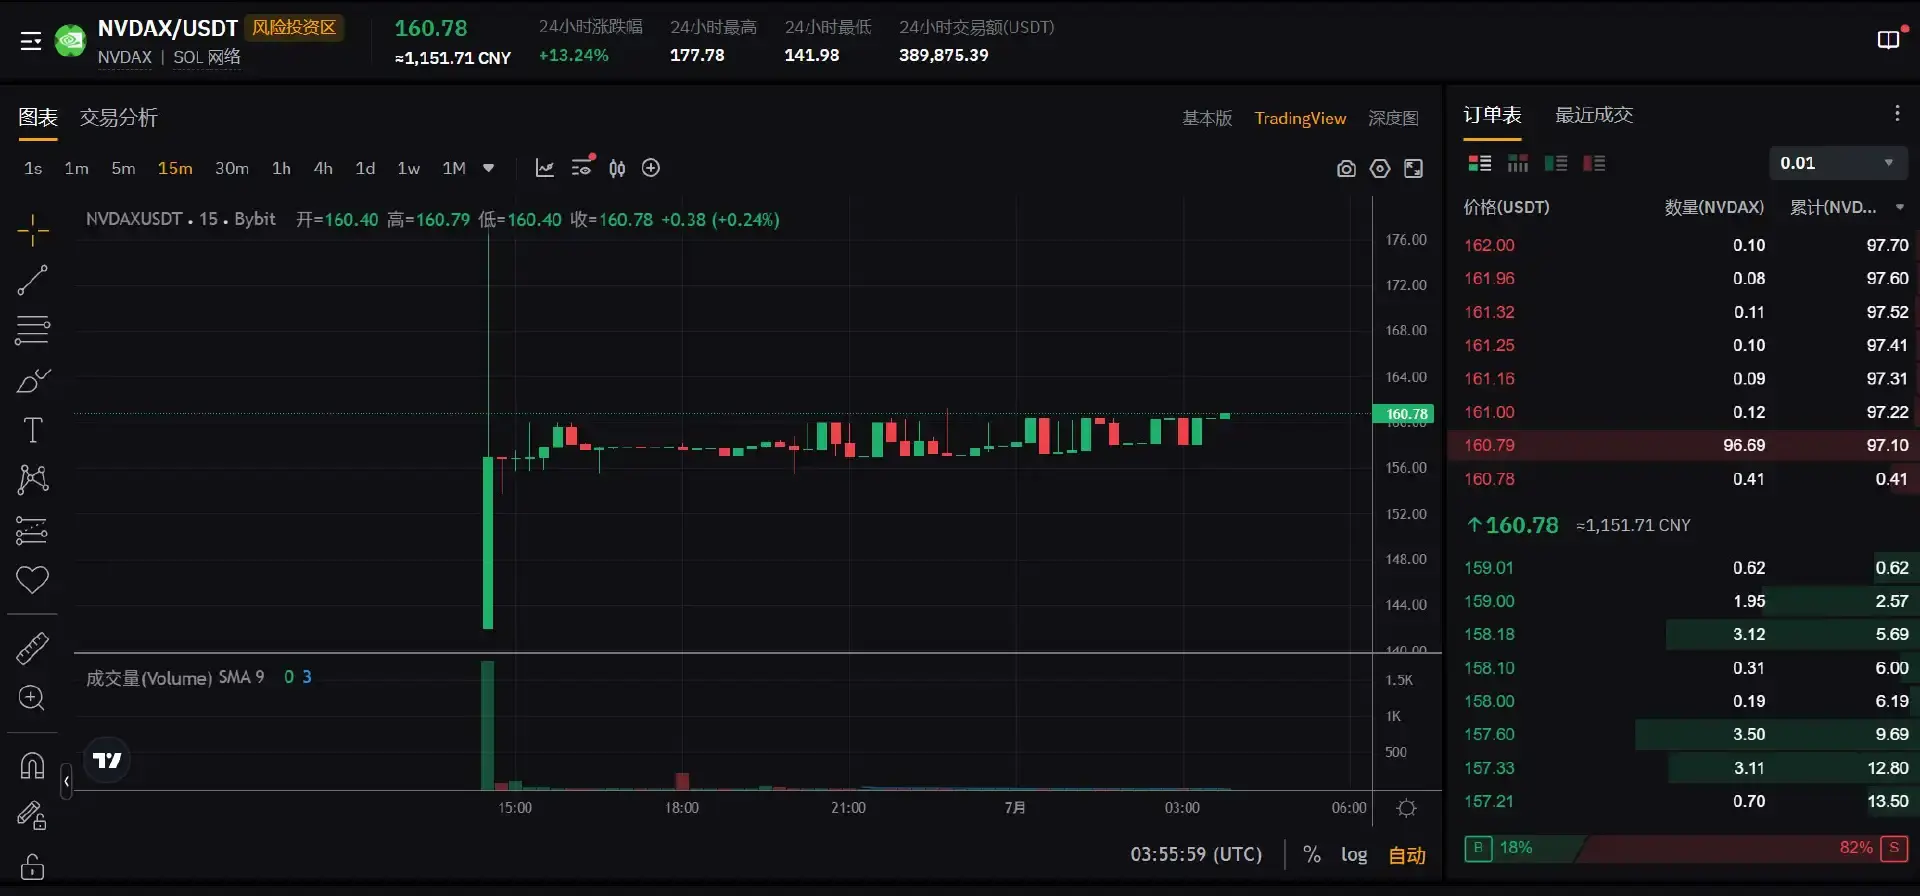This screenshot has height=896, width=1920.
Task: Open the 0.01 price precision dropdown
Action: (1837, 163)
